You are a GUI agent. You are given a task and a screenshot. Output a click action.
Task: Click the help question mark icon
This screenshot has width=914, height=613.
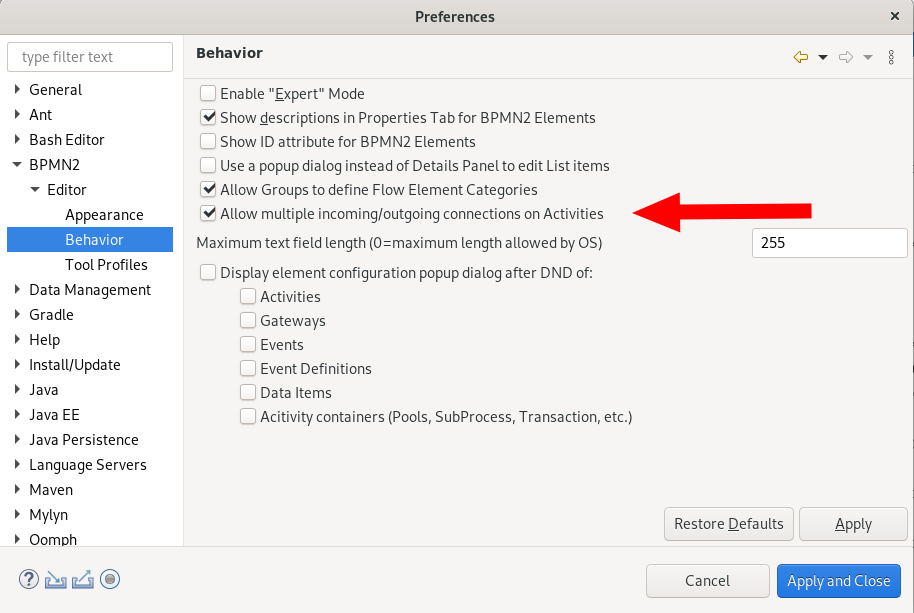pyautogui.click(x=29, y=579)
